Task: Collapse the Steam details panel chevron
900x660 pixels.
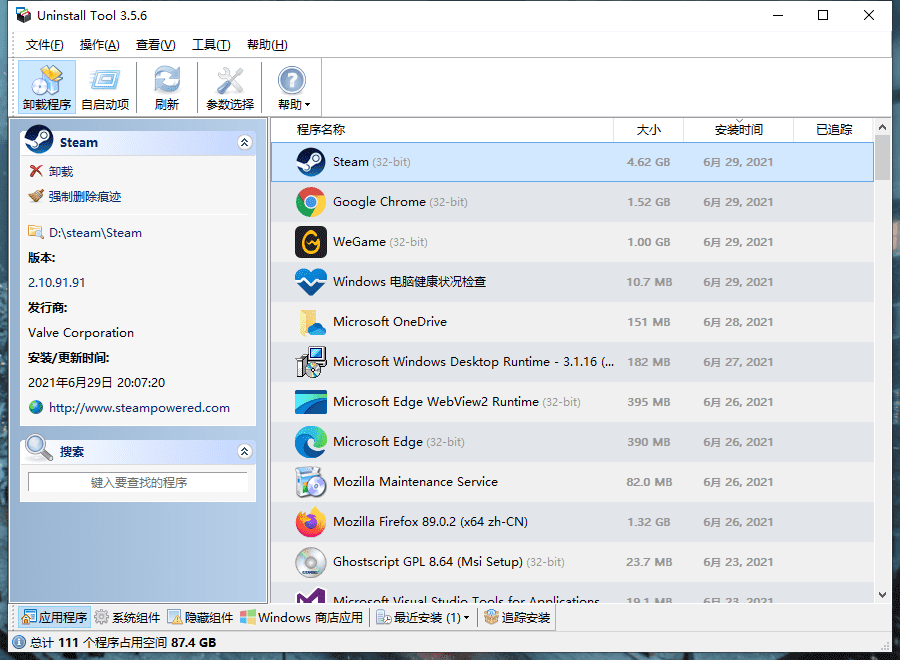Action: pyautogui.click(x=245, y=142)
